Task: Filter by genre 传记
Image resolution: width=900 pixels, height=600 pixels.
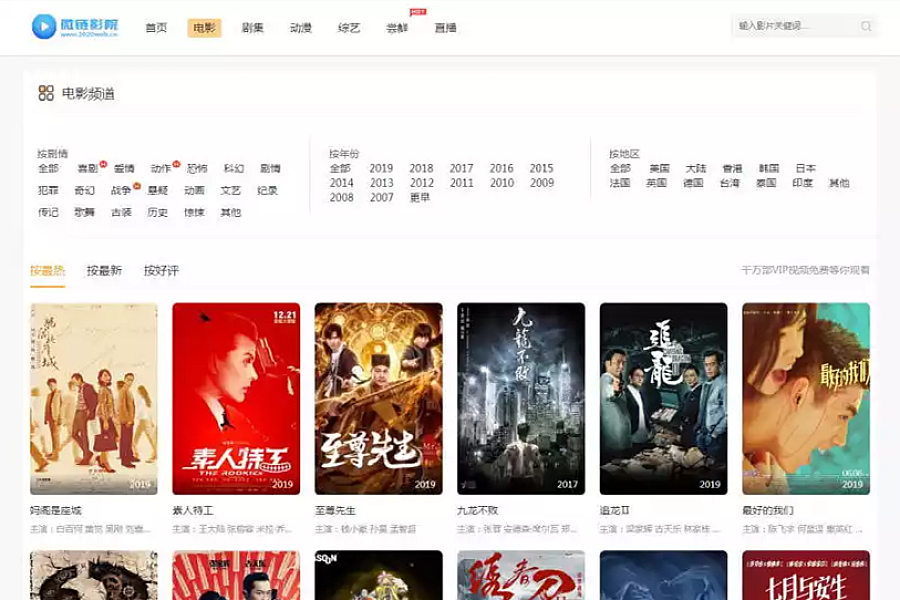Action: pyautogui.click(x=48, y=212)
